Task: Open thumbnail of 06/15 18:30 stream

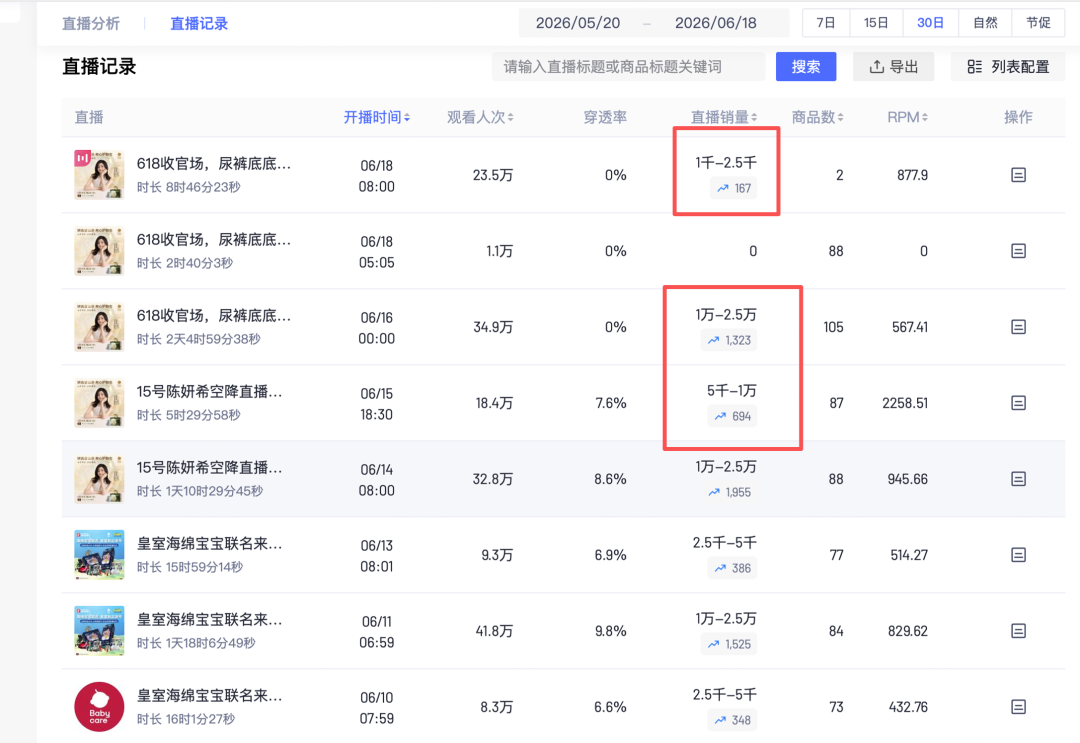Action: pos(99,403)
